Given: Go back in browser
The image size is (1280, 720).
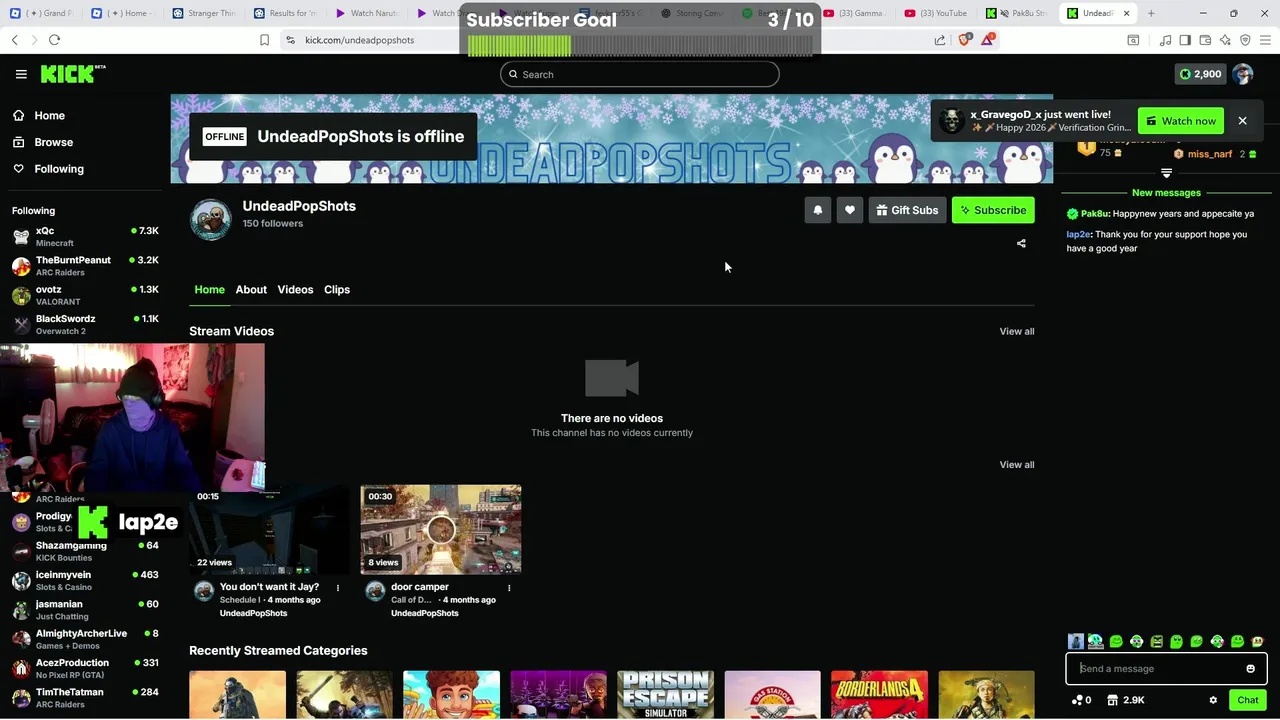Looking at the screenshot, I should [14, 40].
